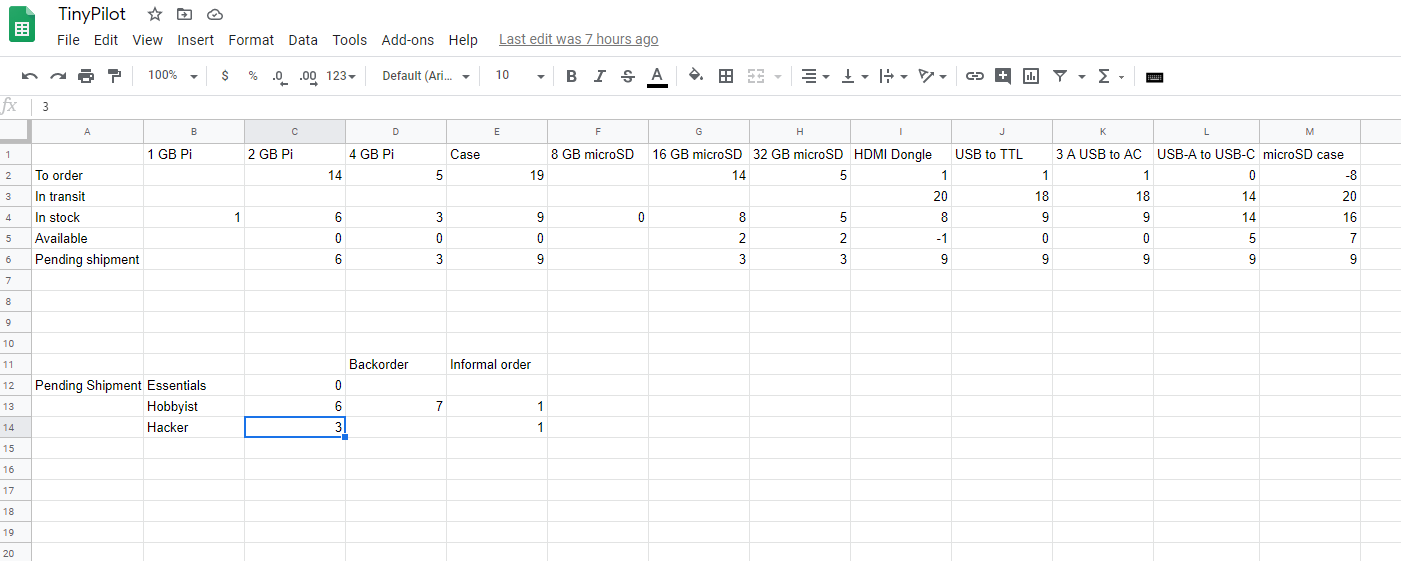Open the zoom 100% dropdown

172,76
